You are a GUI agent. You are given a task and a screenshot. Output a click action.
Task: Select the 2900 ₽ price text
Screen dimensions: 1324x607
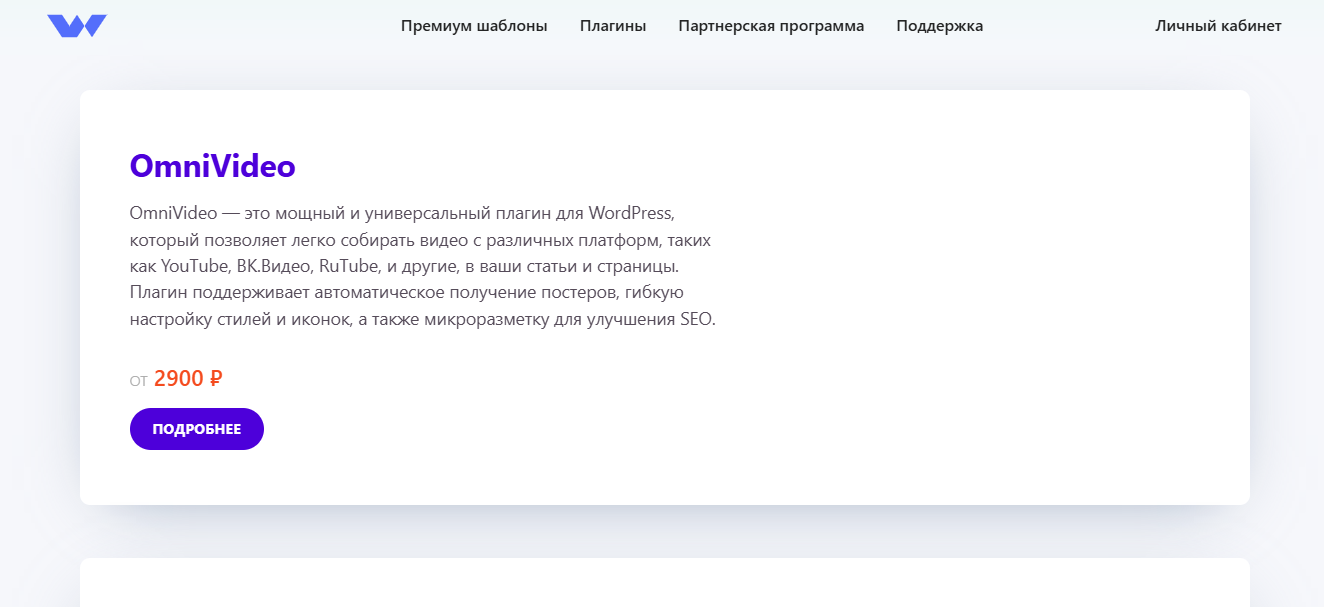[x=188, y=378]
